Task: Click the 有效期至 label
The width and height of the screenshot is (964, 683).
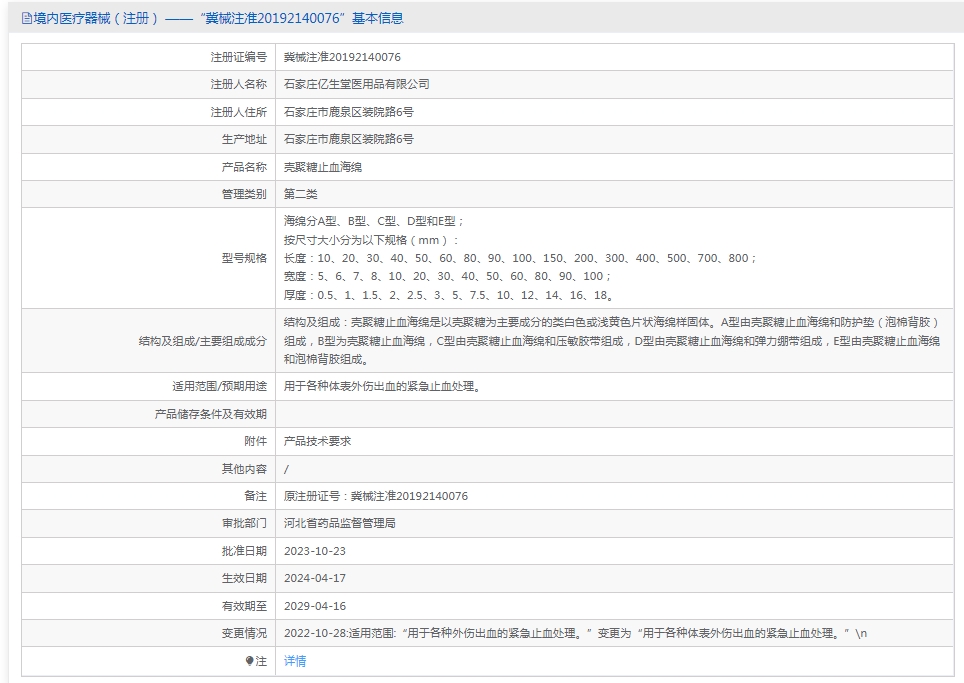Action: tap(244, 606)
